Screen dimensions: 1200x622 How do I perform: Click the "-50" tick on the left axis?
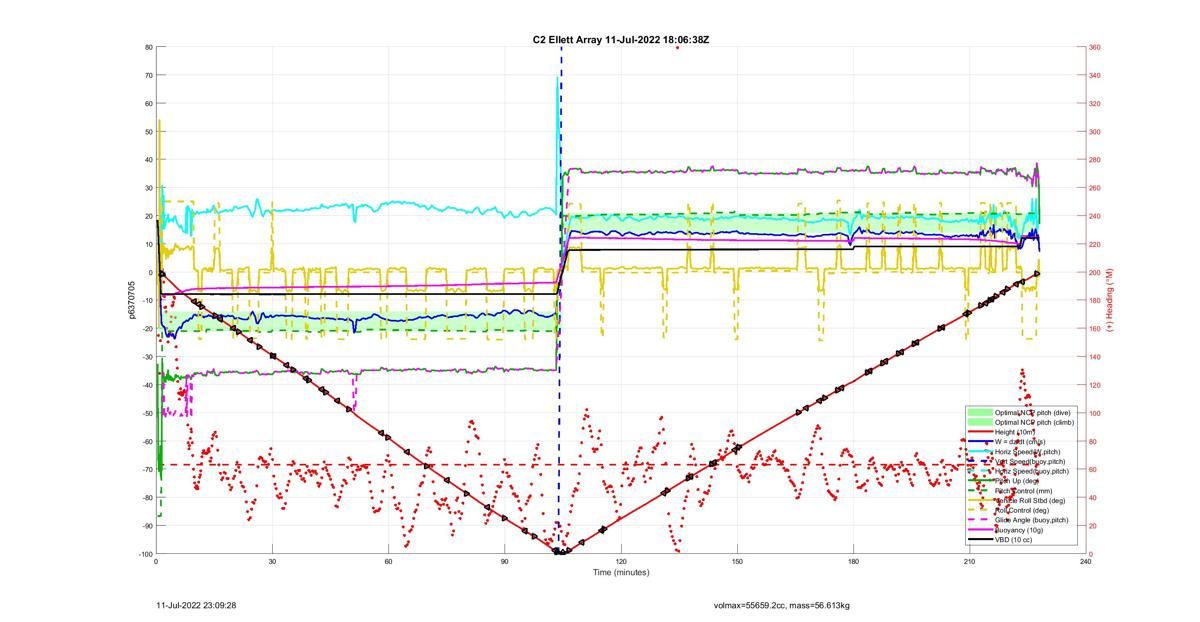[x=146, y=413]
